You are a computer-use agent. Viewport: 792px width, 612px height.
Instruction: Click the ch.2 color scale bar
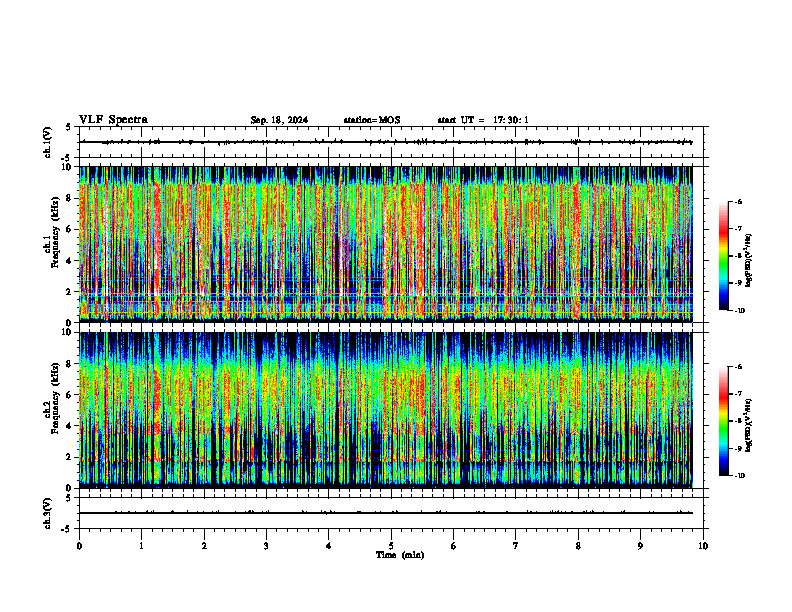pos(723,421)
